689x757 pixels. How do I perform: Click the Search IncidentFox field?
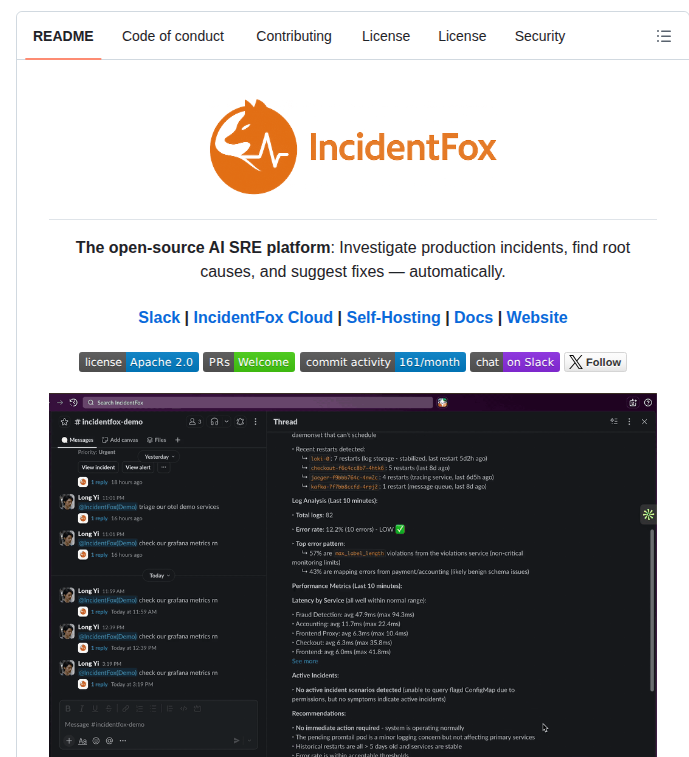258,402
